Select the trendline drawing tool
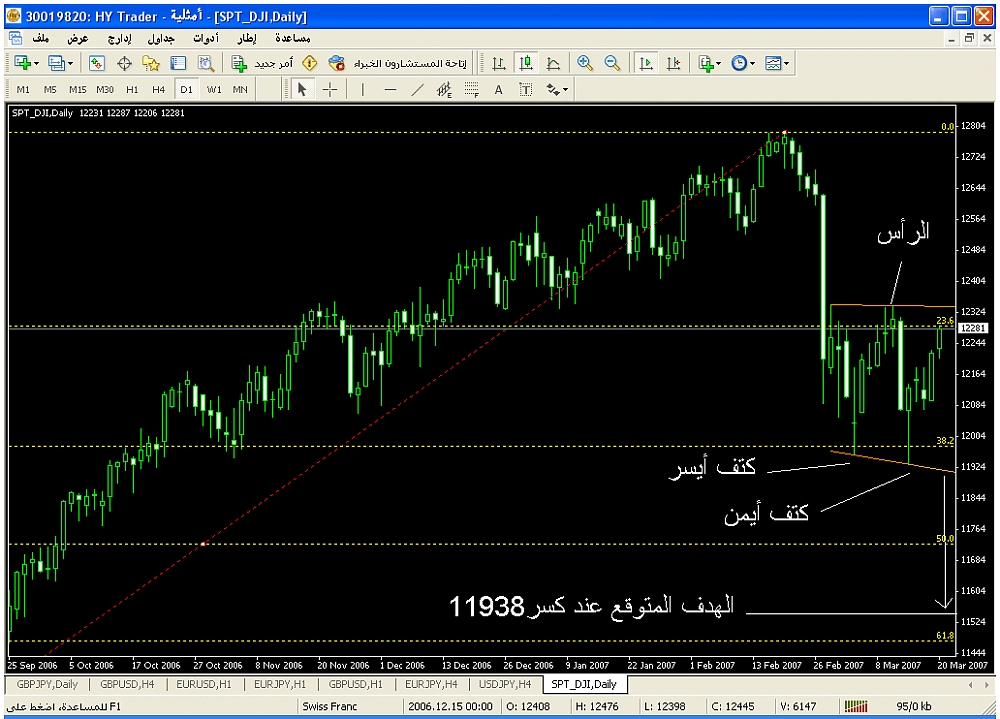Image resolution: width=1000 pixels, height=719 pixels. (417, 90)
